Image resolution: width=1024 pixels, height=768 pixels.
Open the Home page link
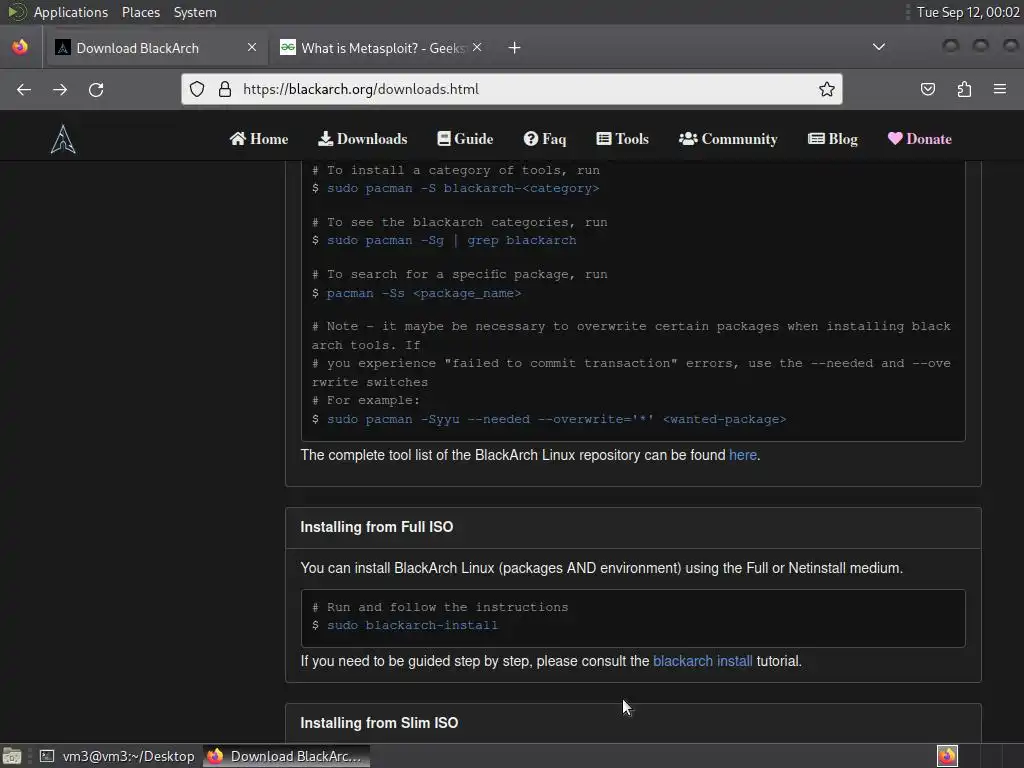click(x=259, y=139)
